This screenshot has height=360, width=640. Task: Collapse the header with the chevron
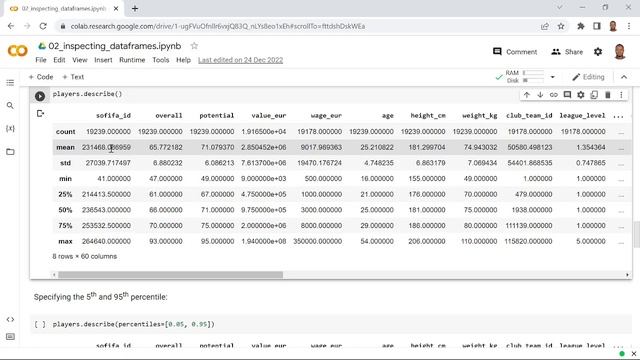pos(624,77)
